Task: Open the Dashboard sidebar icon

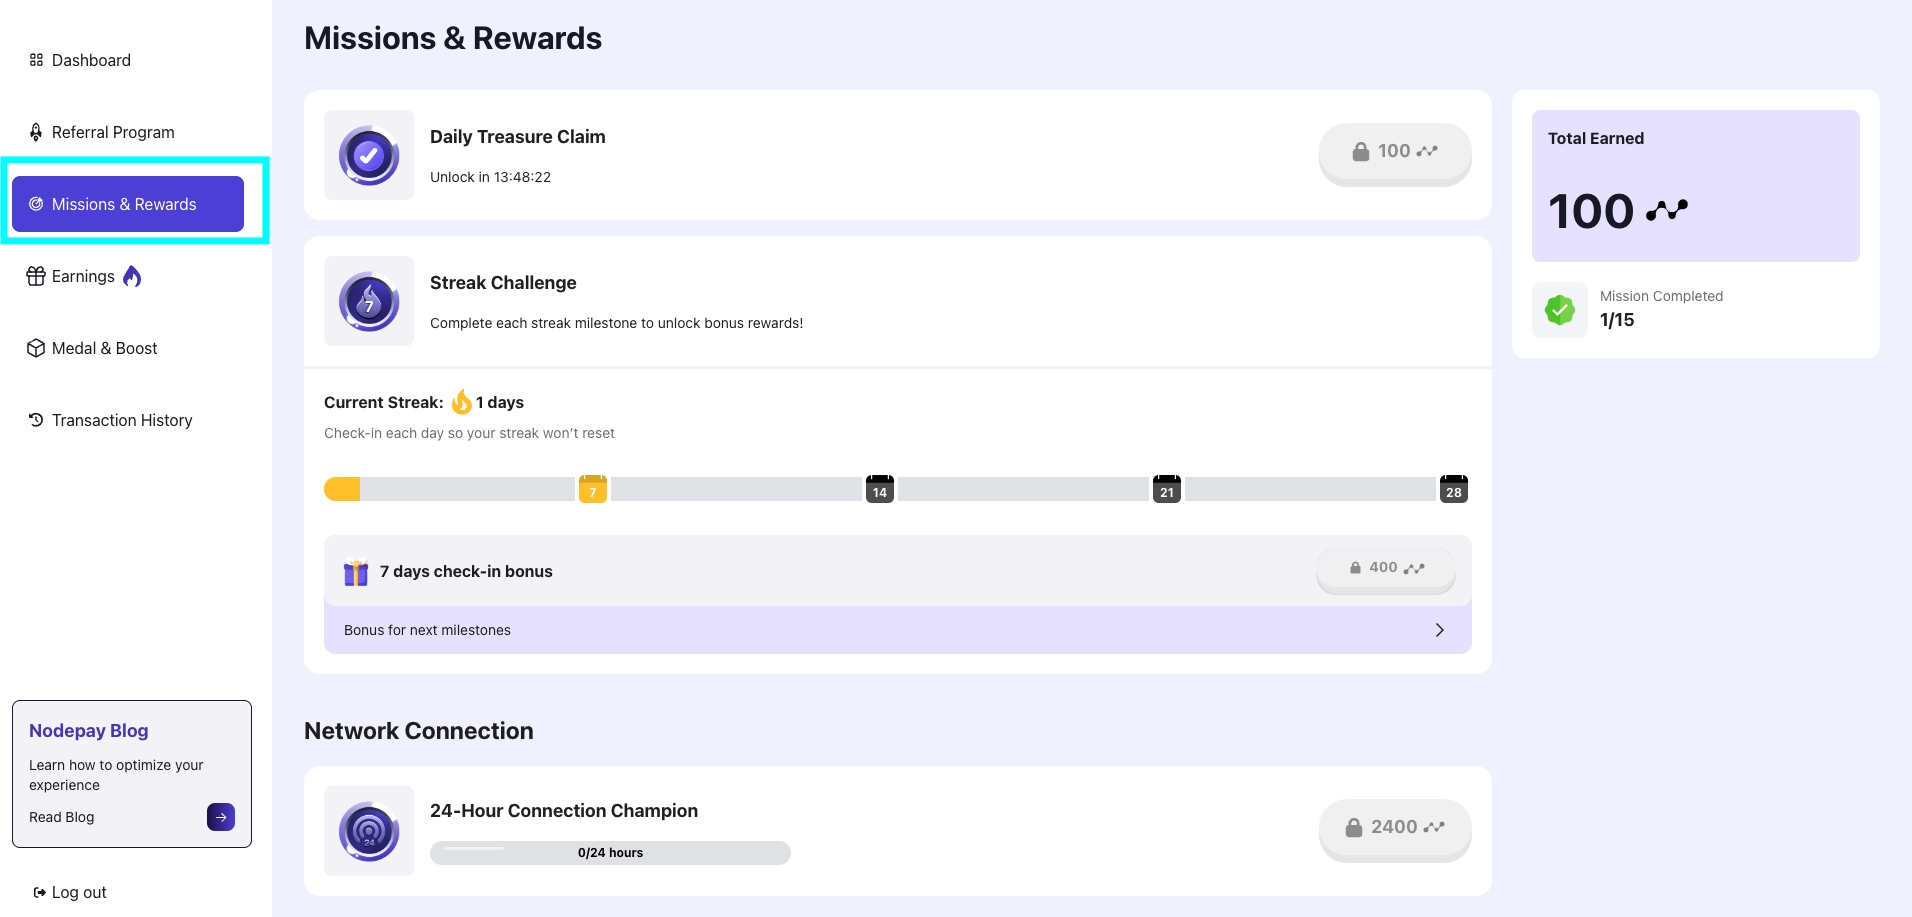Action: tap(36, 60)
